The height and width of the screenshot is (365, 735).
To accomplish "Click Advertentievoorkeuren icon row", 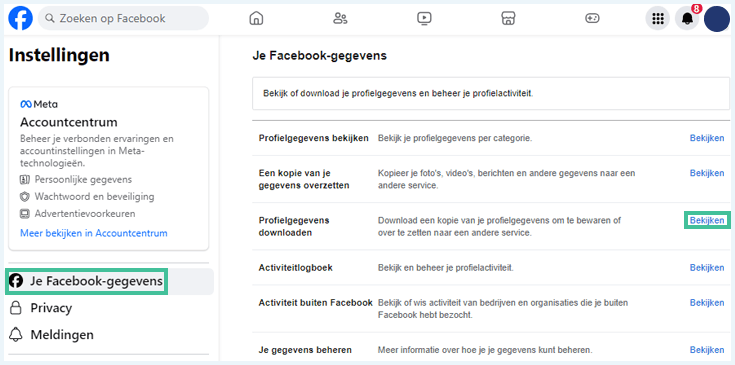I will pyautogui.click(x=78, y=214).
